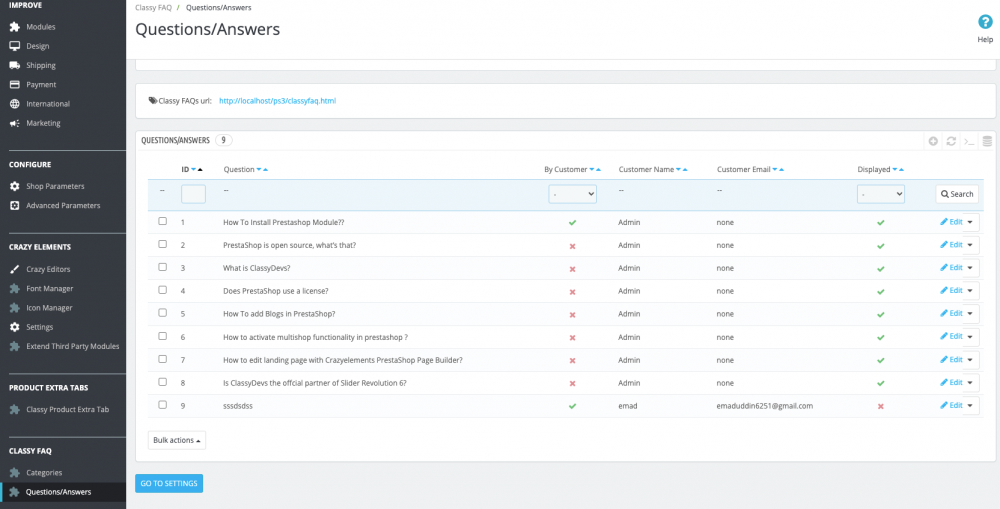Click the Design monitor icon in sidebar
Image resolution: width=1000 pixels, height=509 pixels.
(x=15, y=46)
